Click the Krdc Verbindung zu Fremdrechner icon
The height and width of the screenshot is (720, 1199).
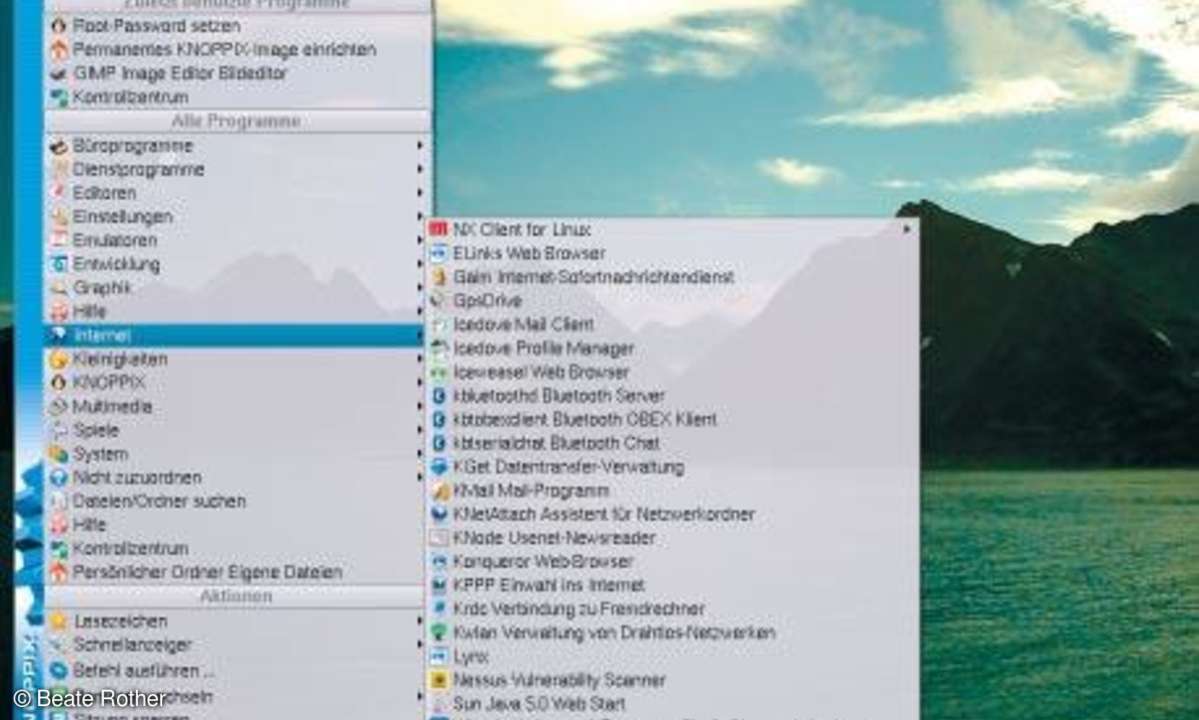439,609
